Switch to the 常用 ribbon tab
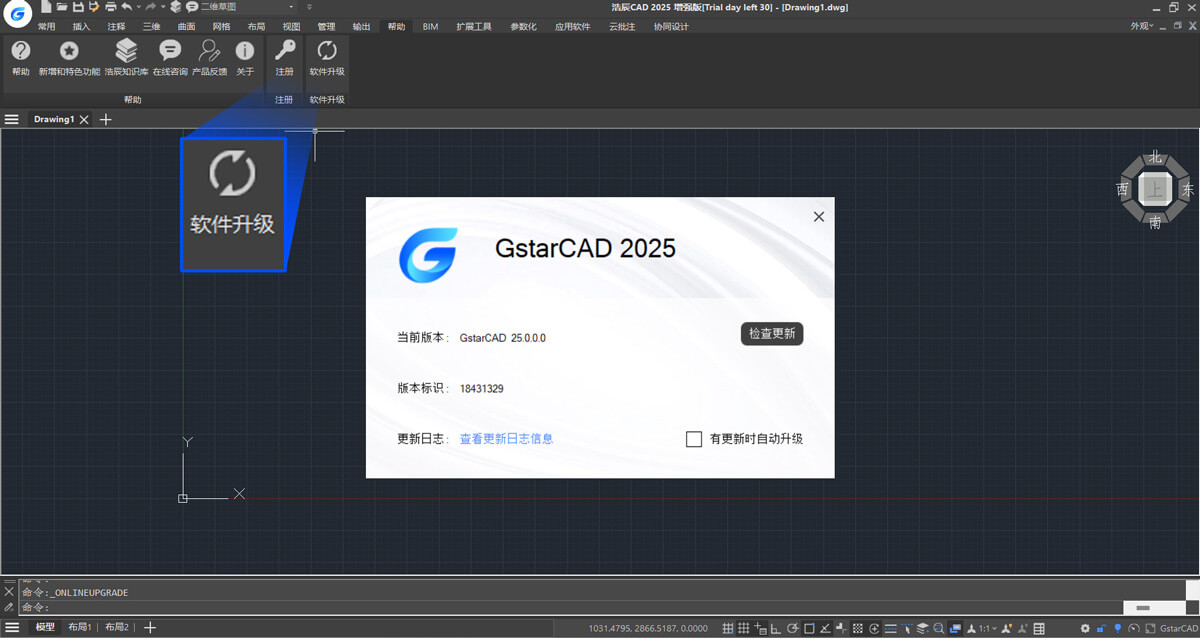The width and height of the screenshot is (1200, 638). [x=46, y=27]
